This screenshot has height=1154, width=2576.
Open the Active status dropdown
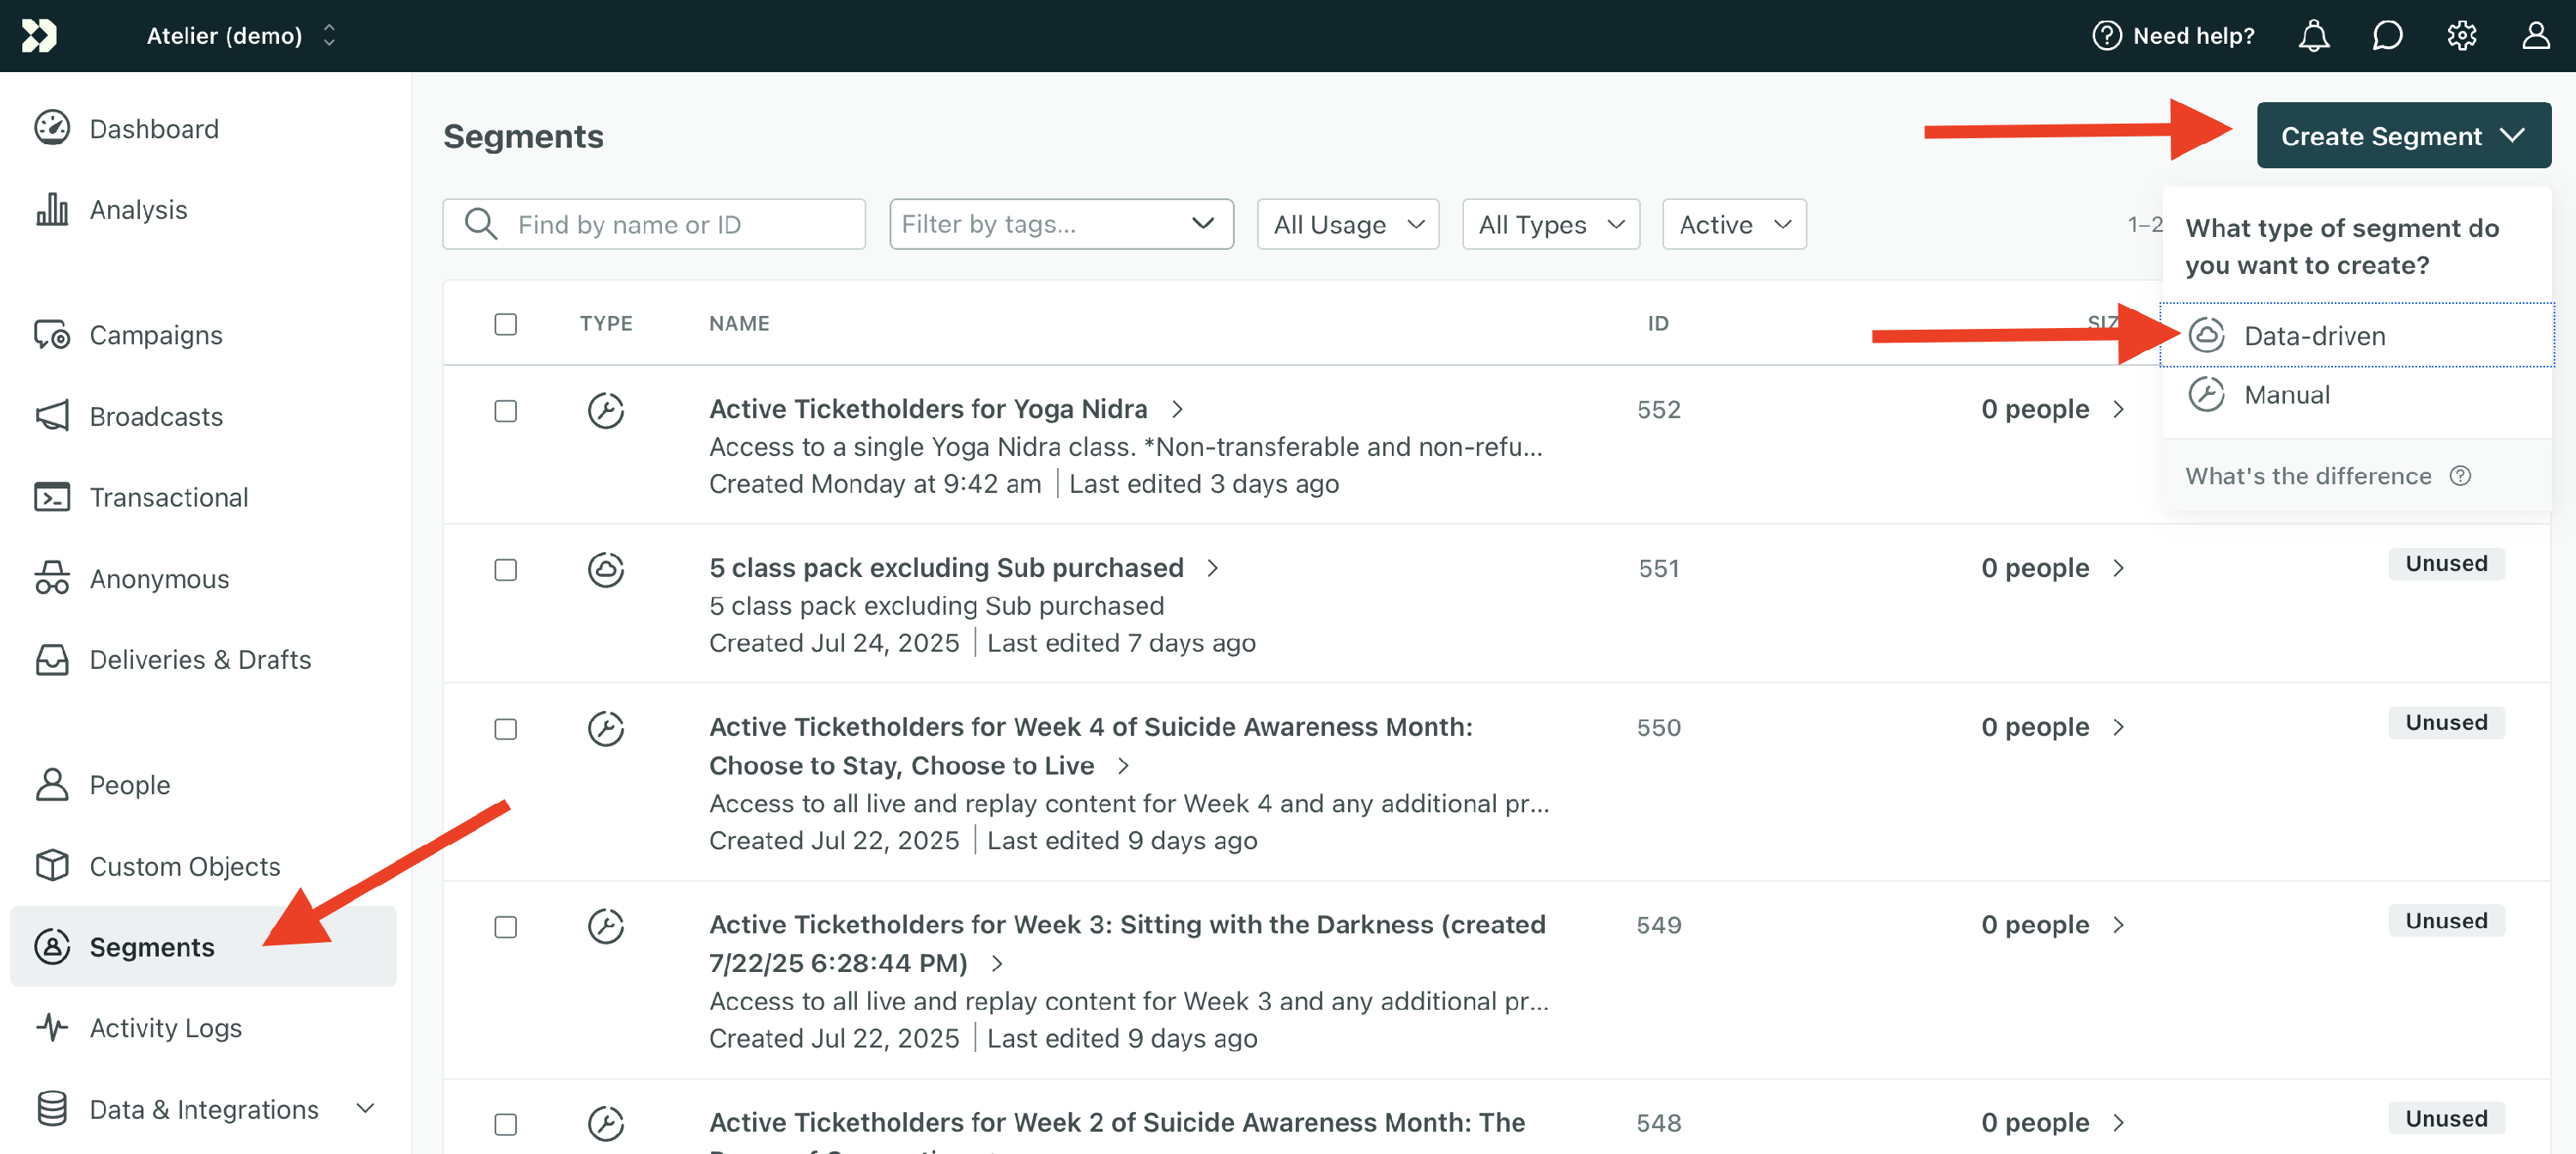coord(1733,224)
